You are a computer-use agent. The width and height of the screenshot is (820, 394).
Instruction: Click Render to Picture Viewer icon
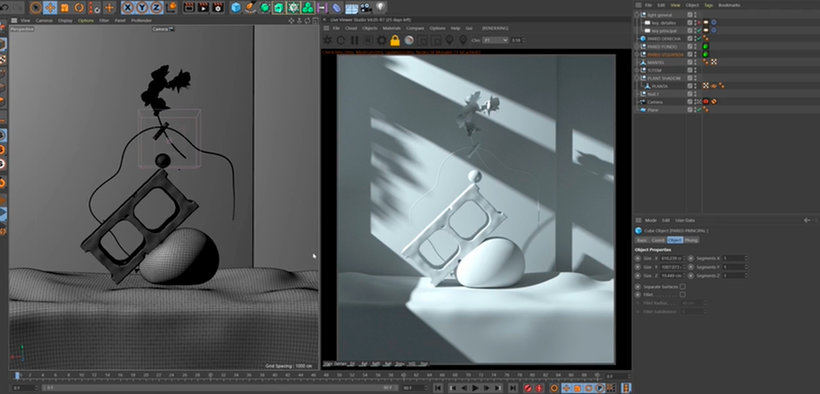tap(203, 8)
